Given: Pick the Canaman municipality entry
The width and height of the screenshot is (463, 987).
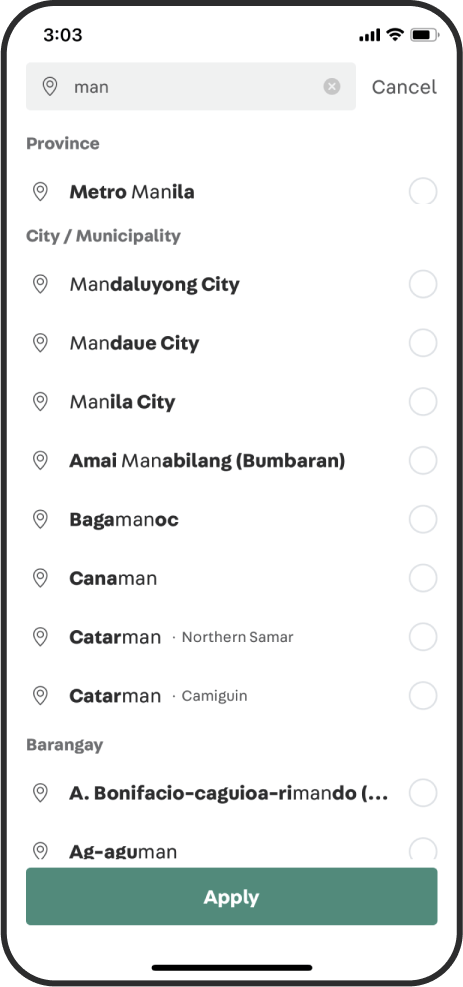Looking at the screenshot, I should 232,578.
